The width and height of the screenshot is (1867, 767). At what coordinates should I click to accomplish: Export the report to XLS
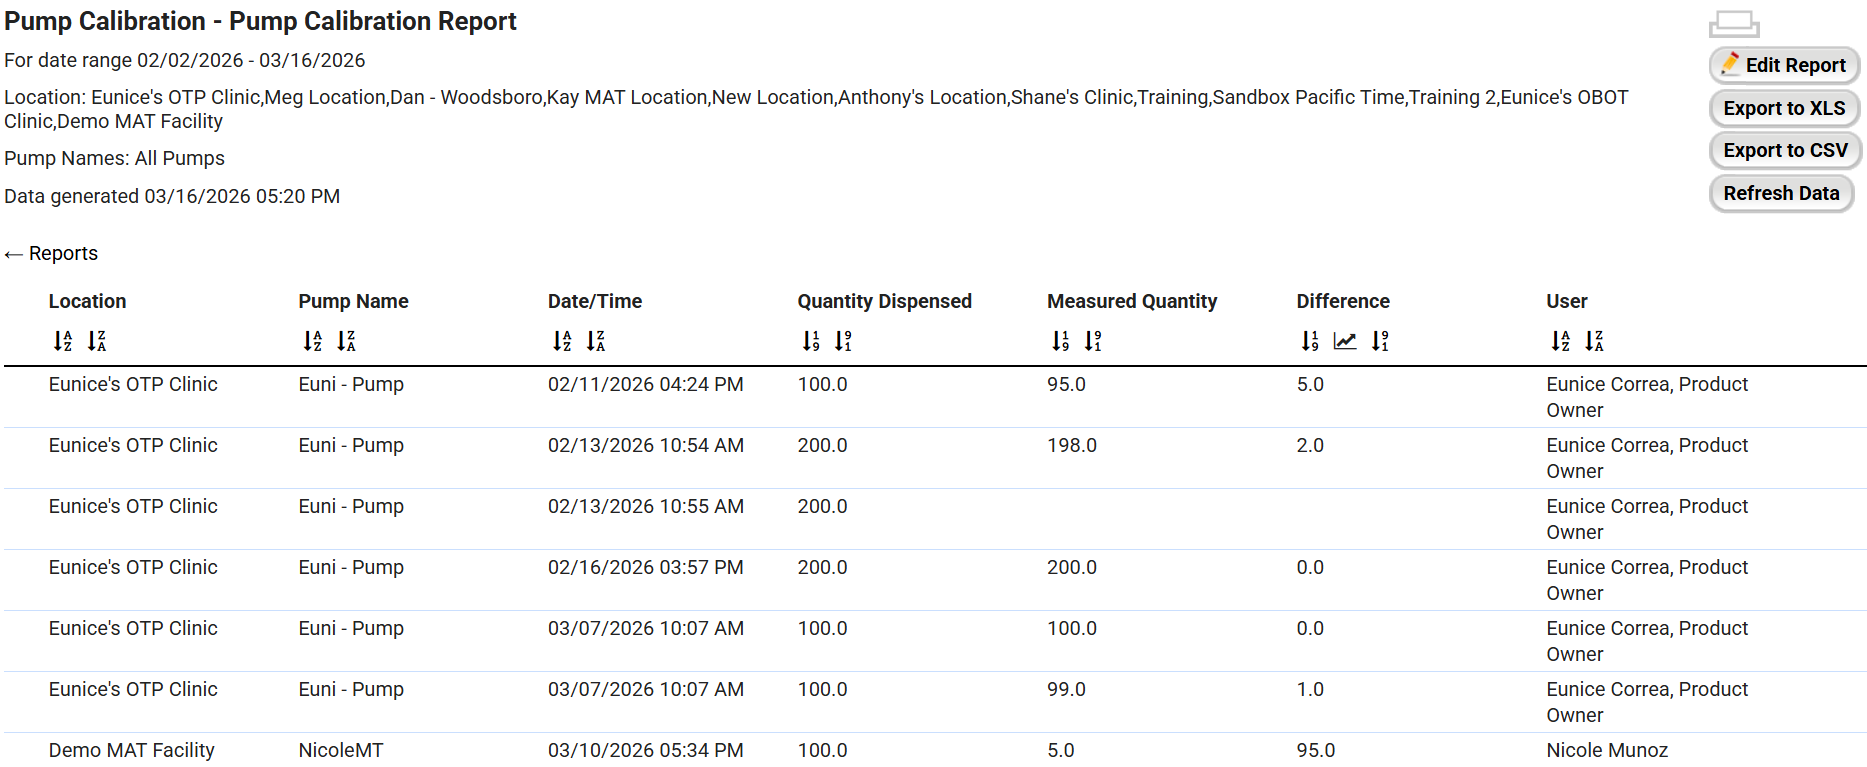tap(1784, 108)
